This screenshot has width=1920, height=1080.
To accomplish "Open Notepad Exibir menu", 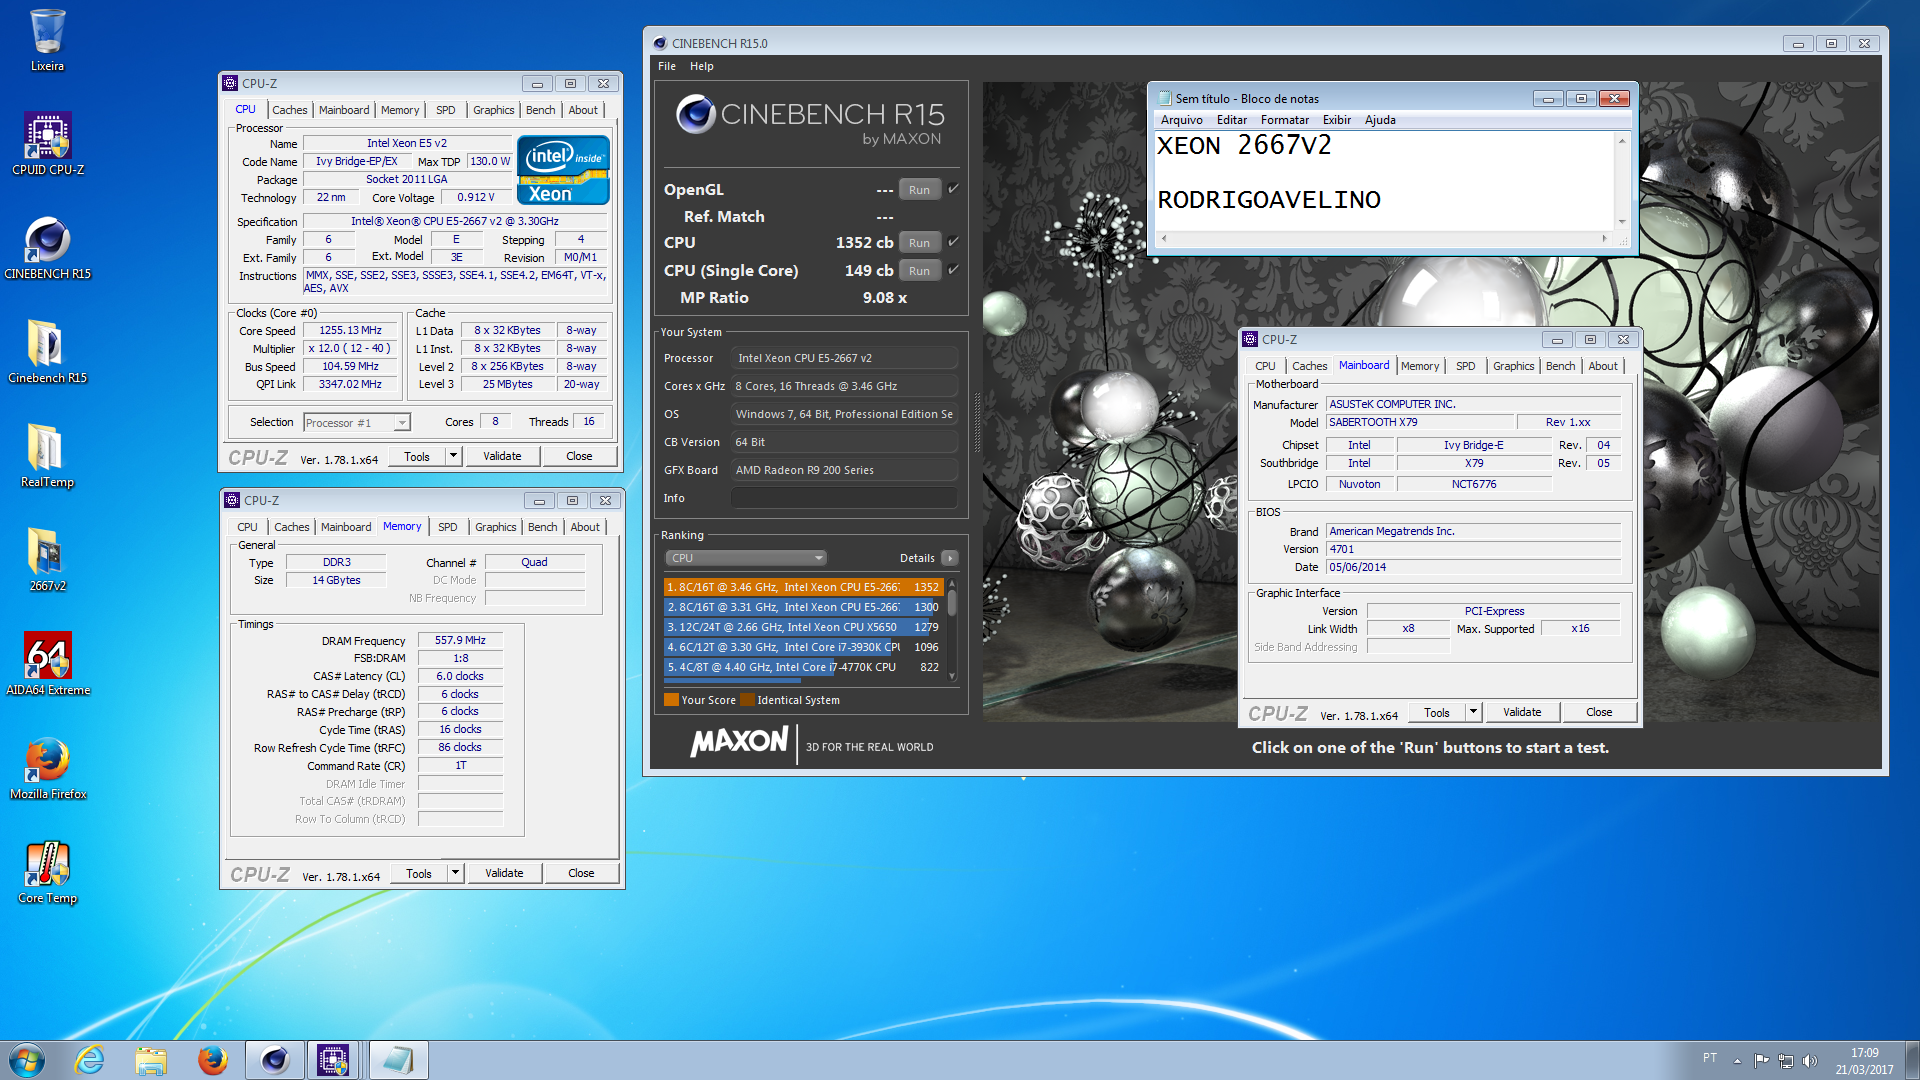I will tap(1336, 120).
